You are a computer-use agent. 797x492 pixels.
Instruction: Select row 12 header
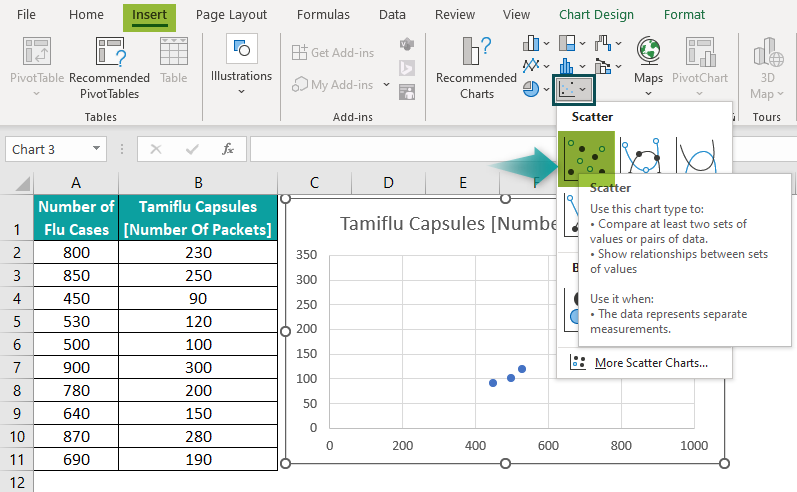(x=17, y=482)
